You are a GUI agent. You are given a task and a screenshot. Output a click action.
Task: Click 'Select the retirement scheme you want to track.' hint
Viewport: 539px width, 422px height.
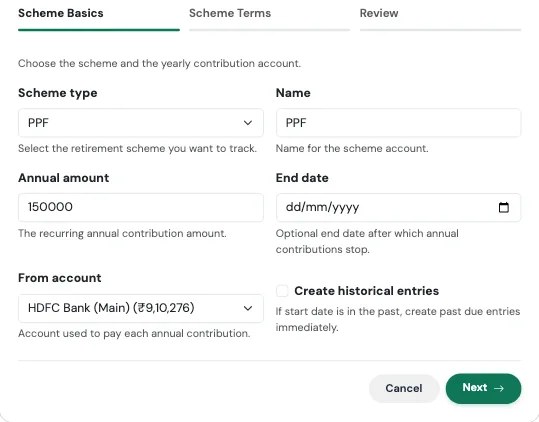(x=138, y=148)
